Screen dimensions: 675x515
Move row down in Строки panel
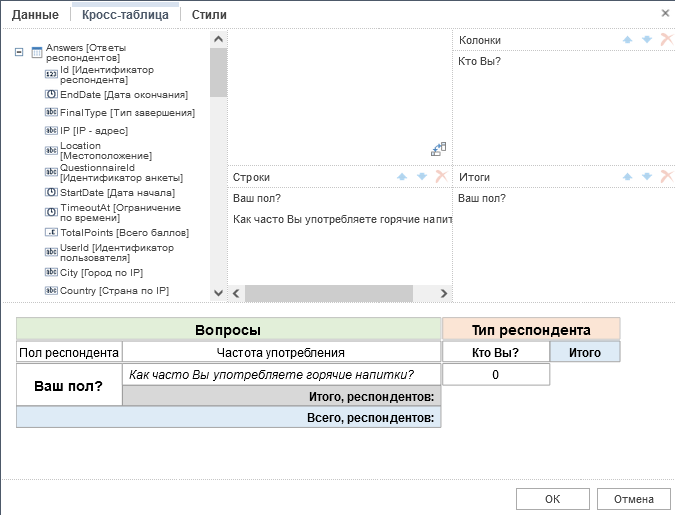[421, 177]
